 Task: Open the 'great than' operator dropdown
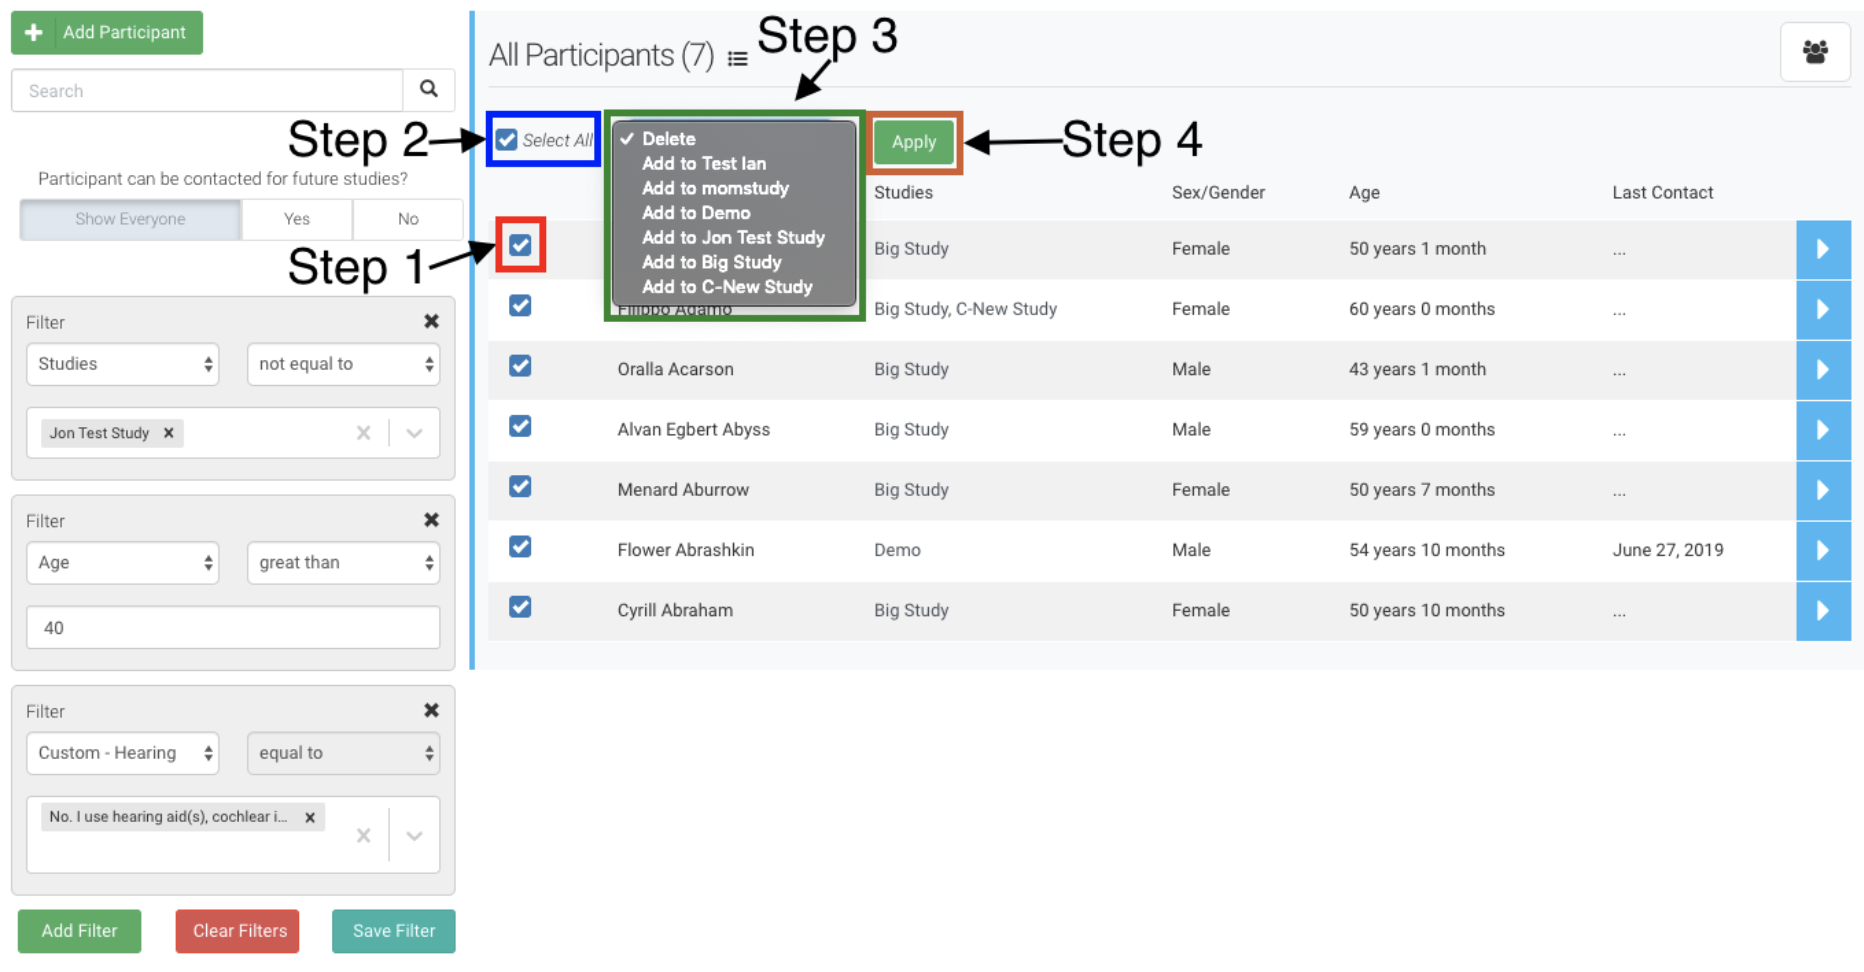343,563
